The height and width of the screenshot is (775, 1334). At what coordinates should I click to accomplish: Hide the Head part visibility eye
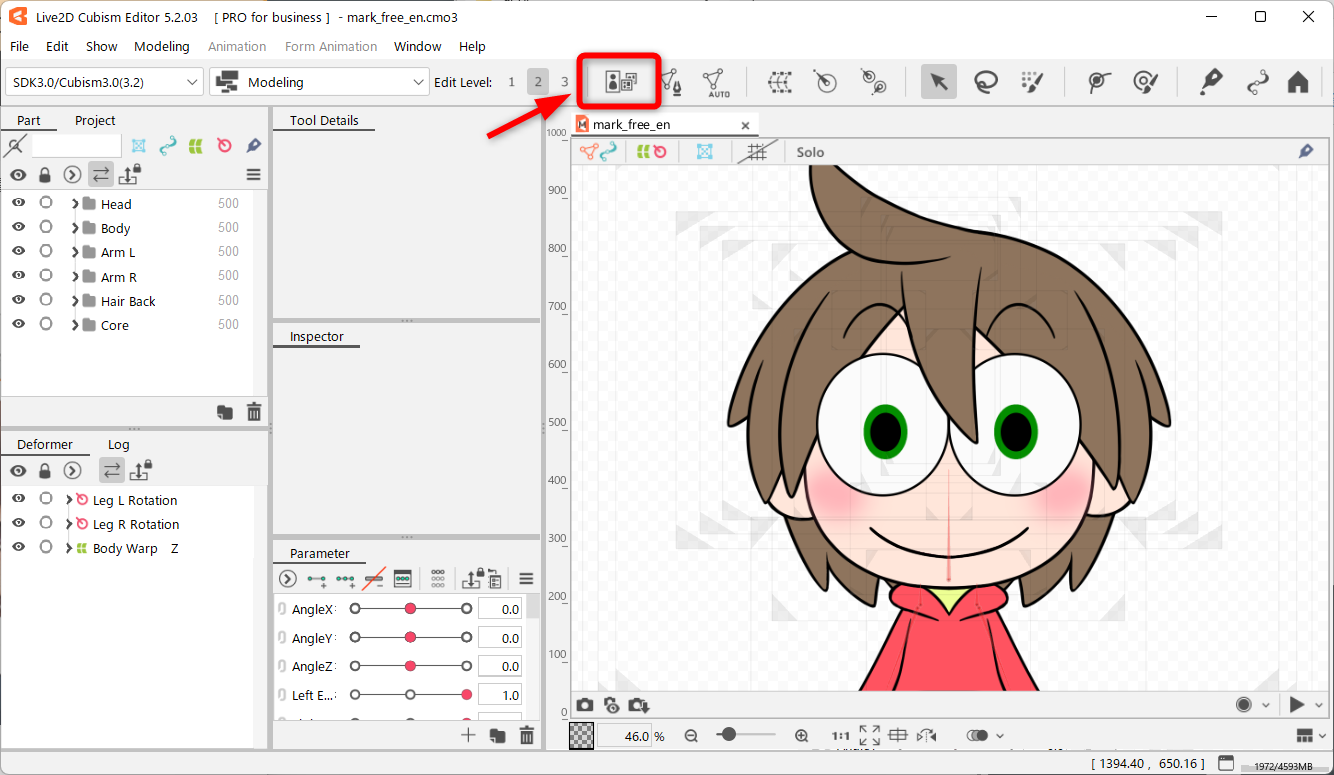18,203
